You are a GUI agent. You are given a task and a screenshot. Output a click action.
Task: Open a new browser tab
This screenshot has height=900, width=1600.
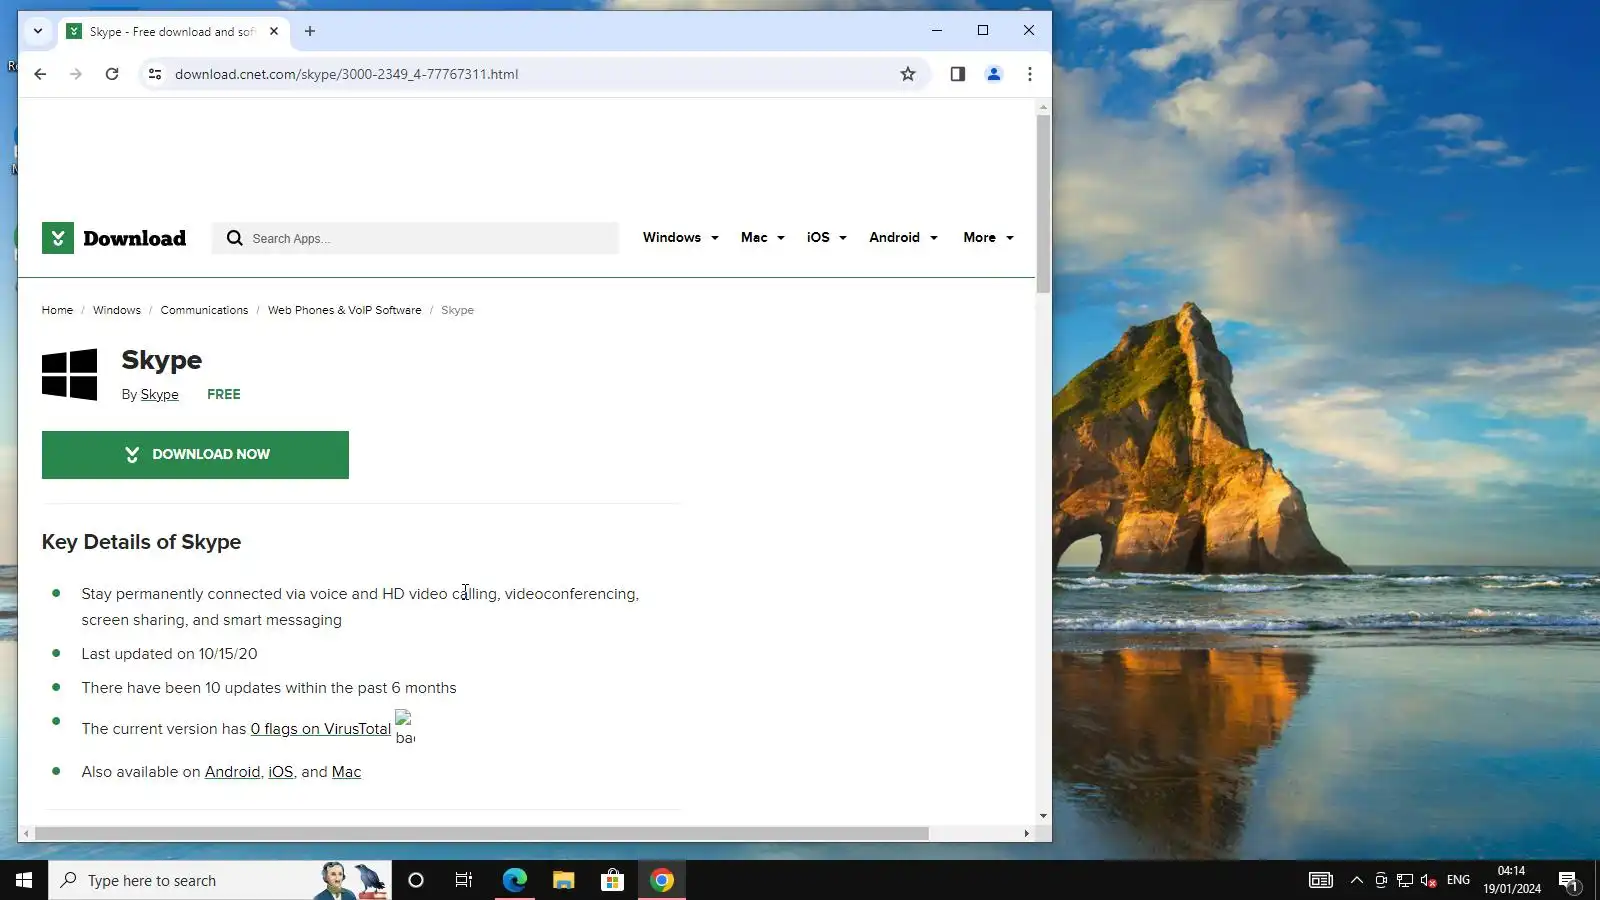[x=310, y=31]
